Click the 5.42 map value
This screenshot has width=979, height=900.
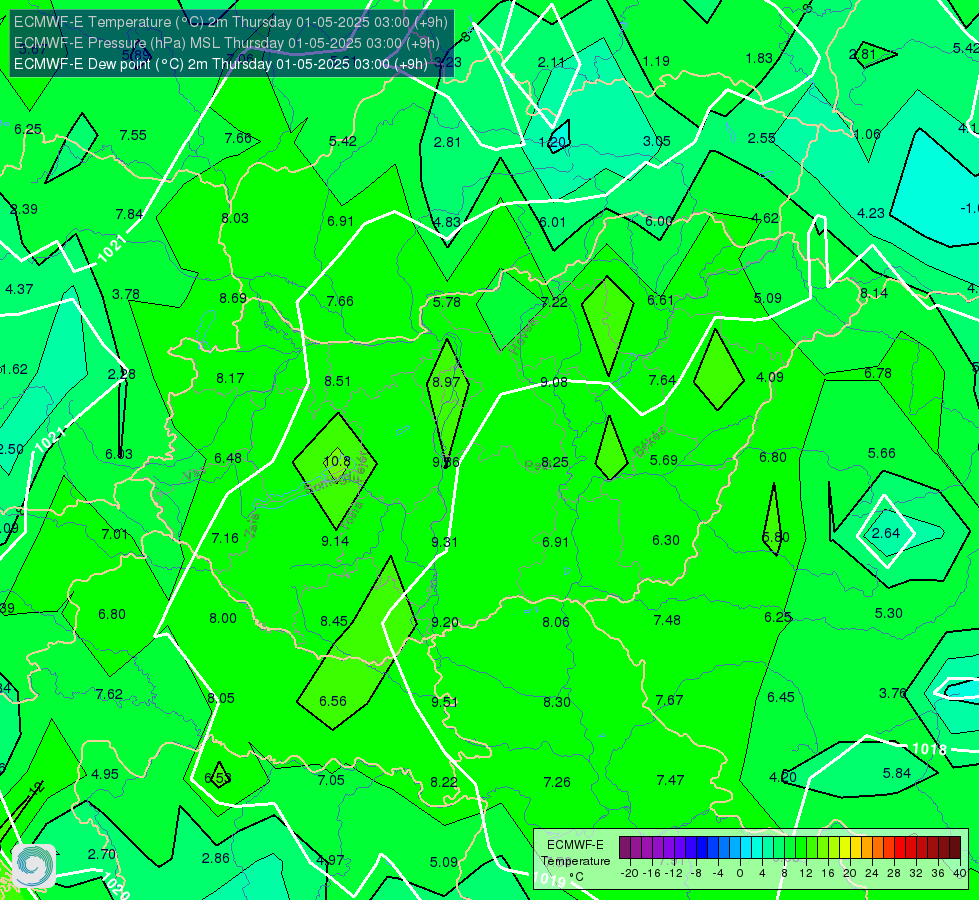(x=343, y=141)
